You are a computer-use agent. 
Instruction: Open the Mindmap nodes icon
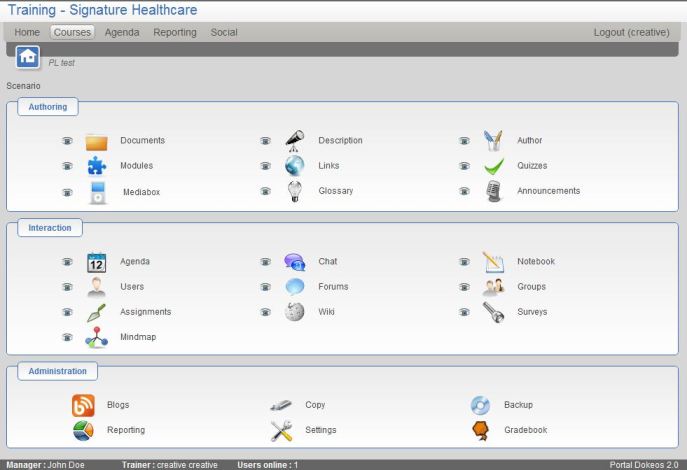coord(96,337)
